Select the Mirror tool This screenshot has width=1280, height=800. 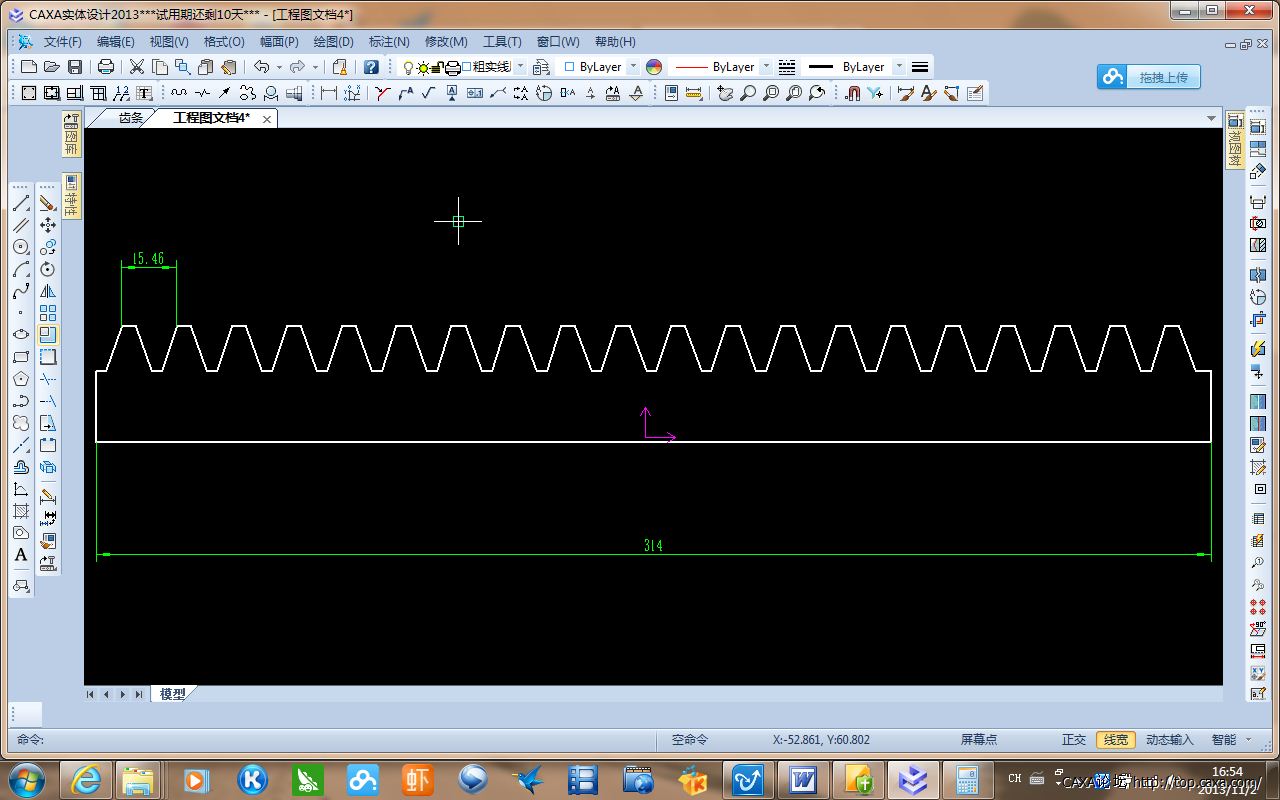click(x=48, y=291)
